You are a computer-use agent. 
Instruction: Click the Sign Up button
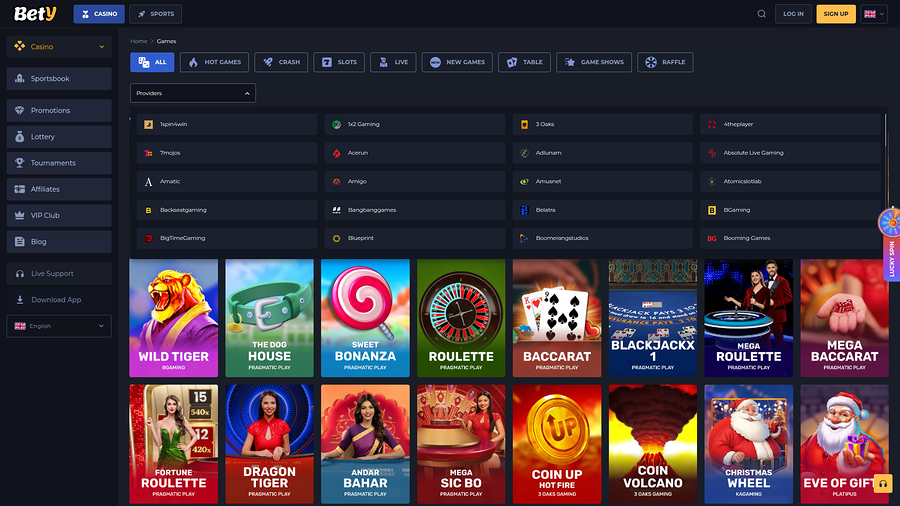pyautogui.click(x=836, y=14)
